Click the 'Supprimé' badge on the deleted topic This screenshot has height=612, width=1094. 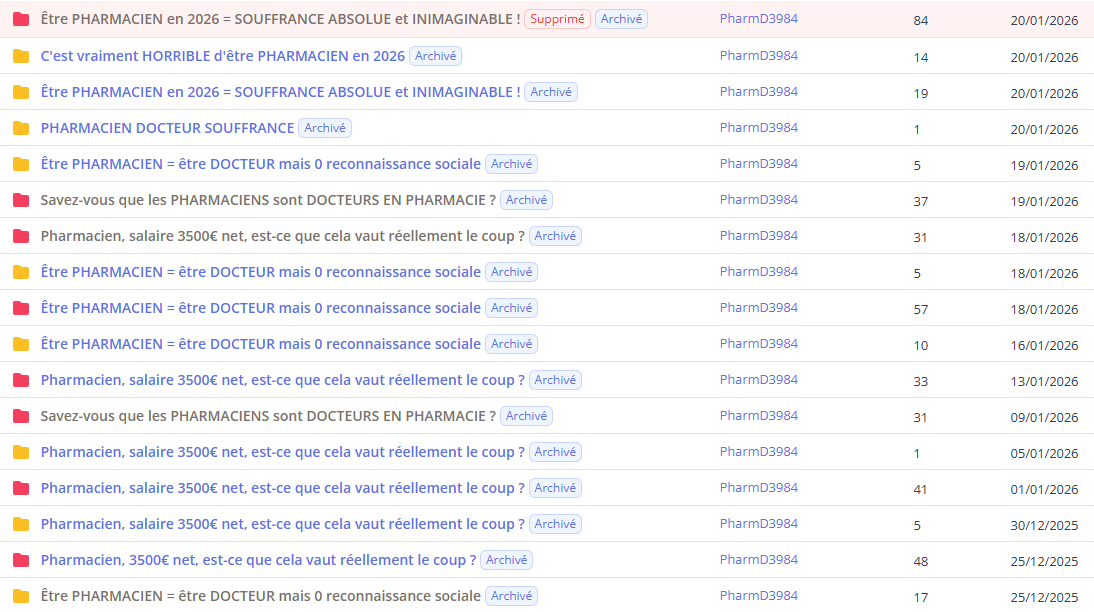point(557,19)
